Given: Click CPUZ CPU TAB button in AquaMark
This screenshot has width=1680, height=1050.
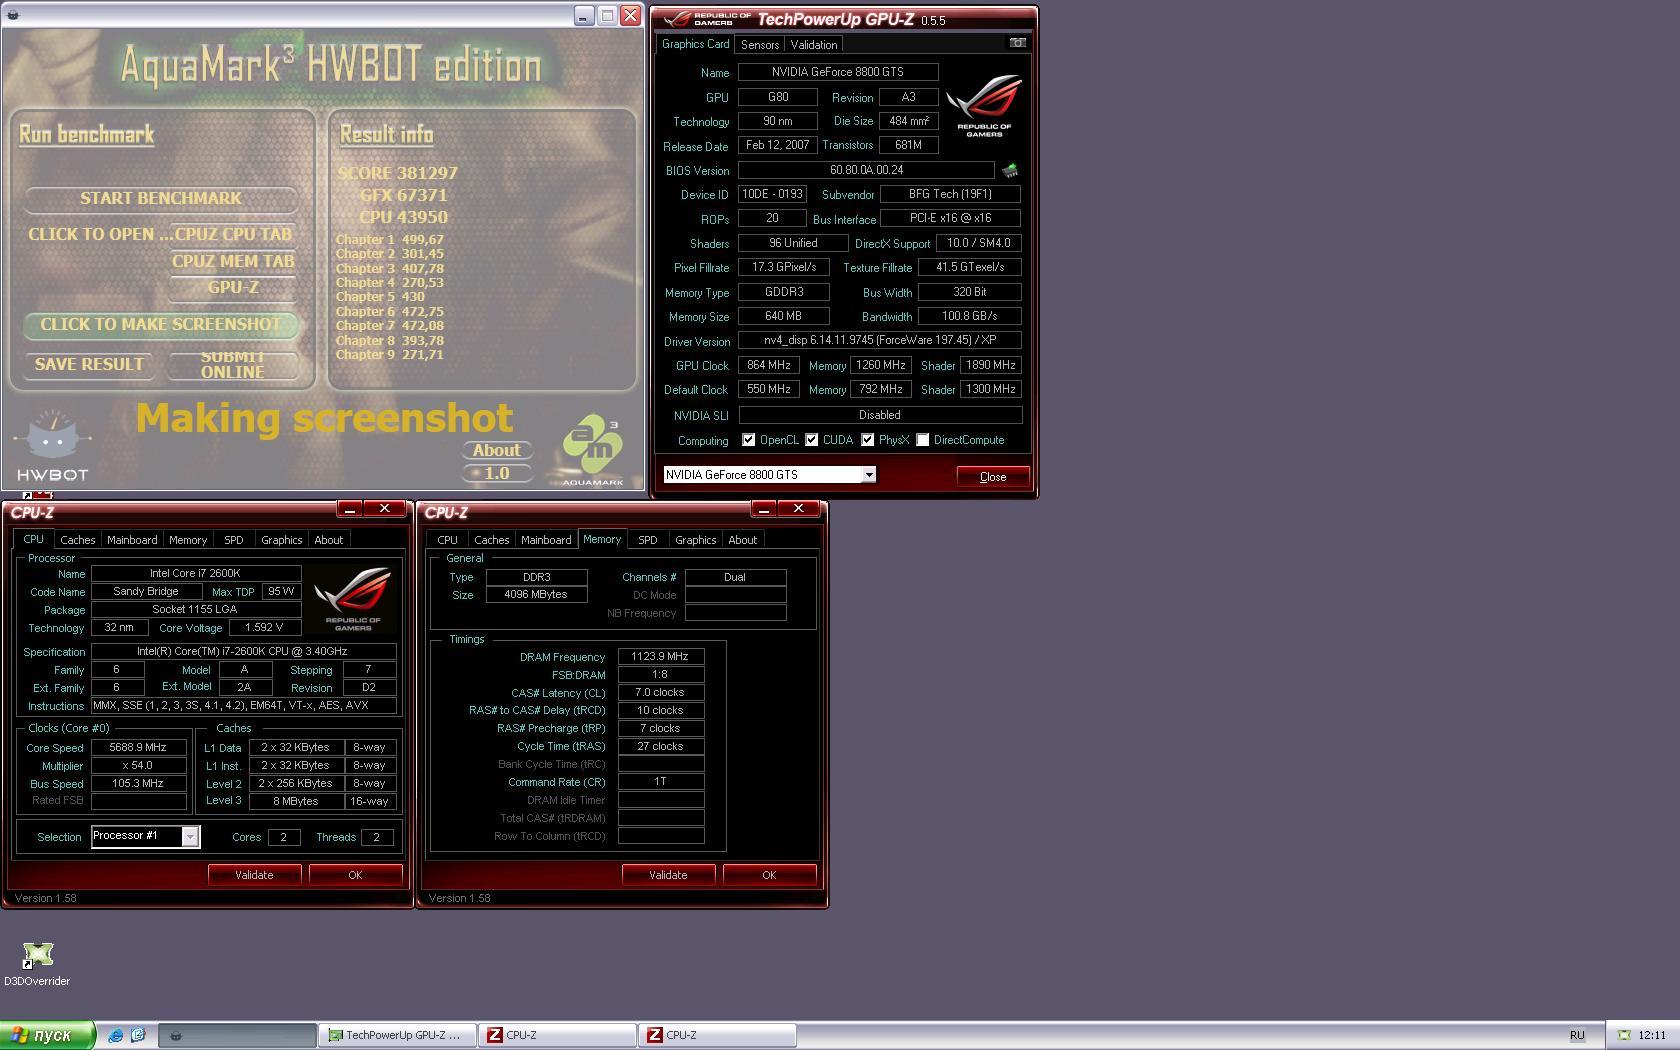Looking at the screenshot, I should [233, 234].
